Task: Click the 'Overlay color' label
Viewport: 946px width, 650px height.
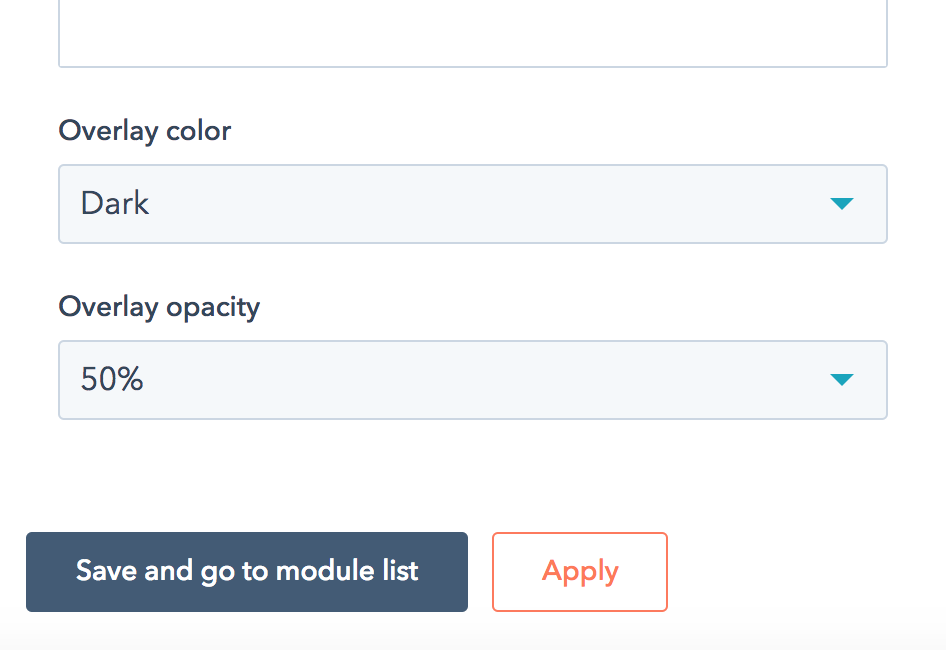Action: click(145, 131)
